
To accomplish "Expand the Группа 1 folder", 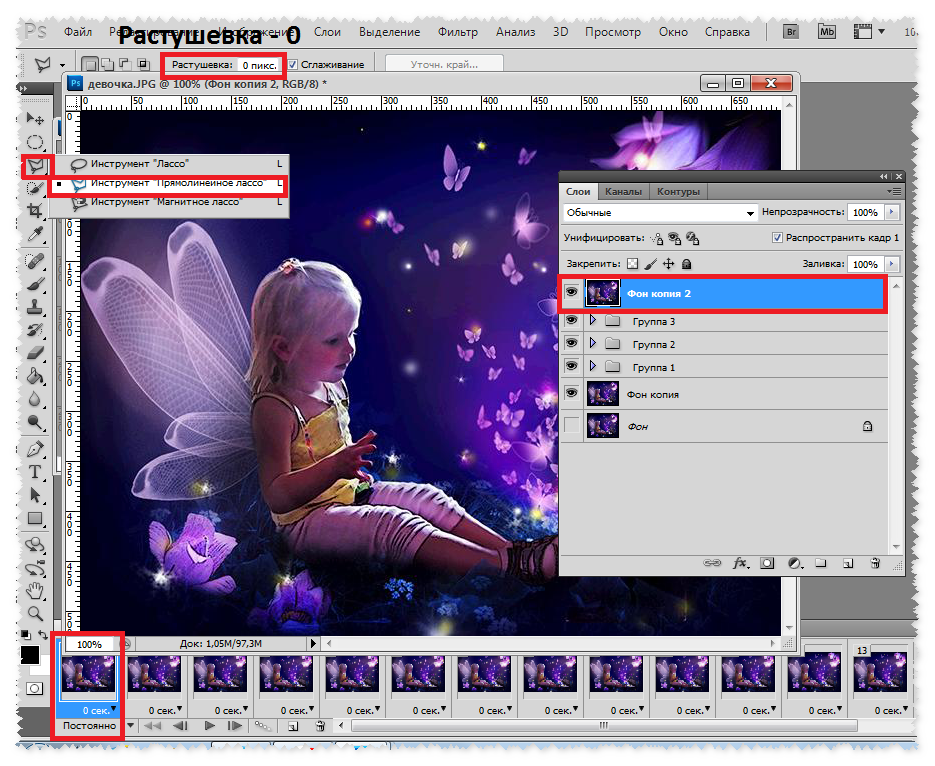I will pyautogui.click(x=592, y=366).
